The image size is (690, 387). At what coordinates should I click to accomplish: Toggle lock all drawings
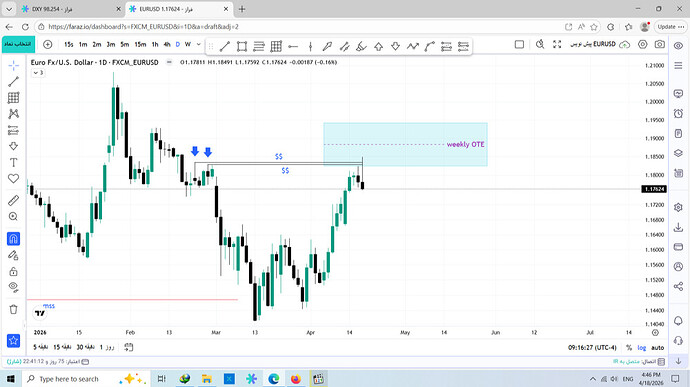(x=13, y=271)
